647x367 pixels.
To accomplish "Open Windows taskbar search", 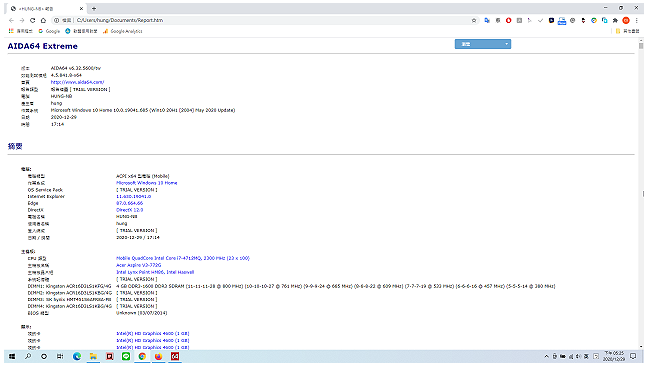I will 28,356.
